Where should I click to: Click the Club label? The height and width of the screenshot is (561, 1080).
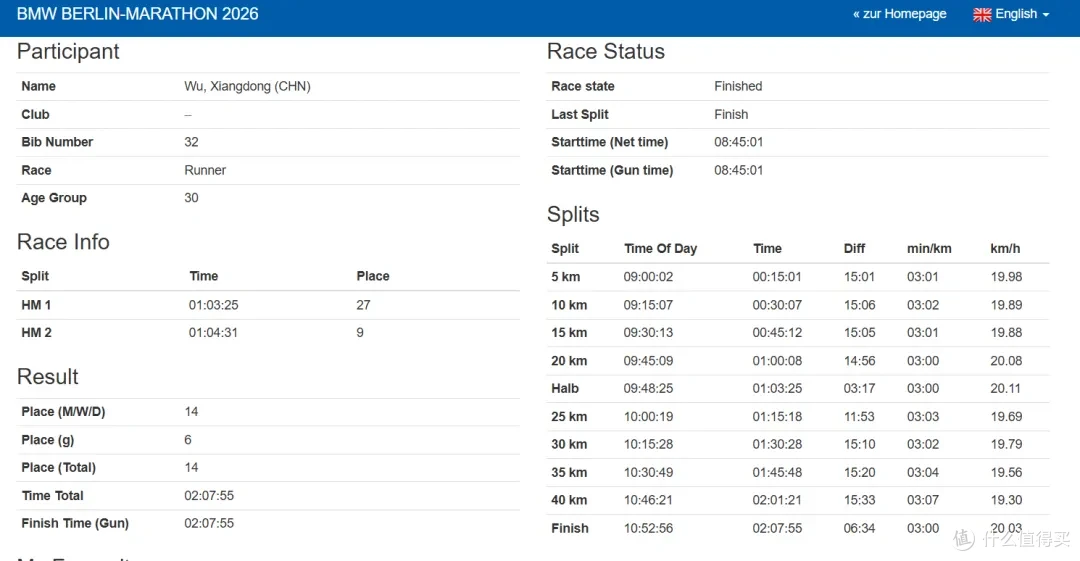pos(35,114)
